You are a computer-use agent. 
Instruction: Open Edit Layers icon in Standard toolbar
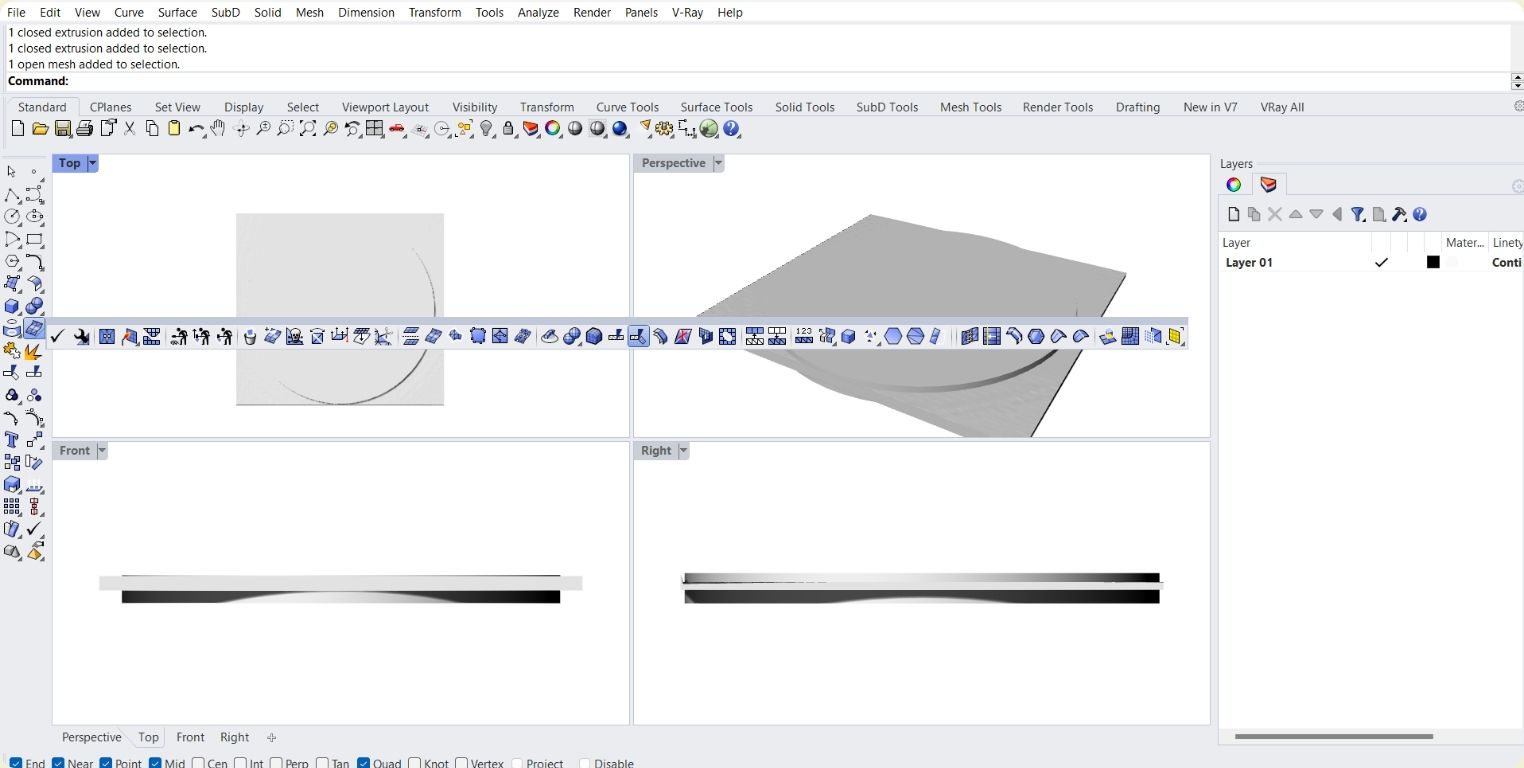[x=531, y=129]
